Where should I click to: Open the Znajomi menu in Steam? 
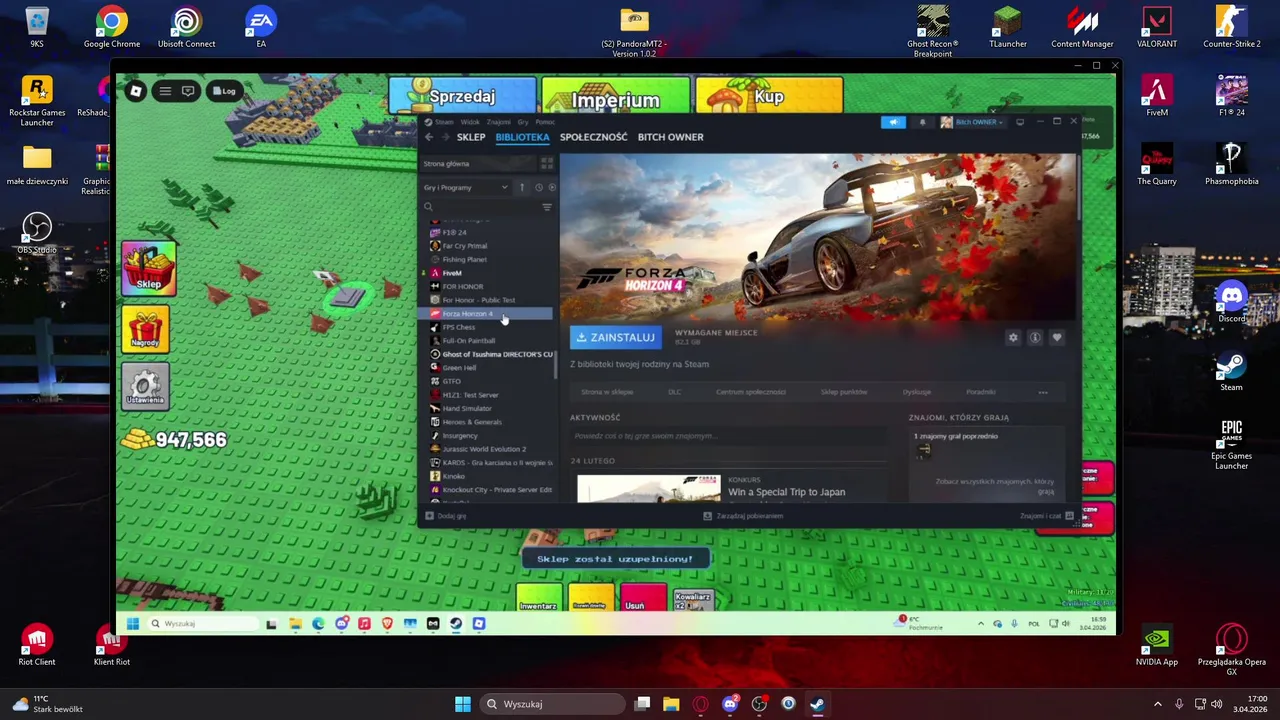pyautogui.click(x=498, y=122)
